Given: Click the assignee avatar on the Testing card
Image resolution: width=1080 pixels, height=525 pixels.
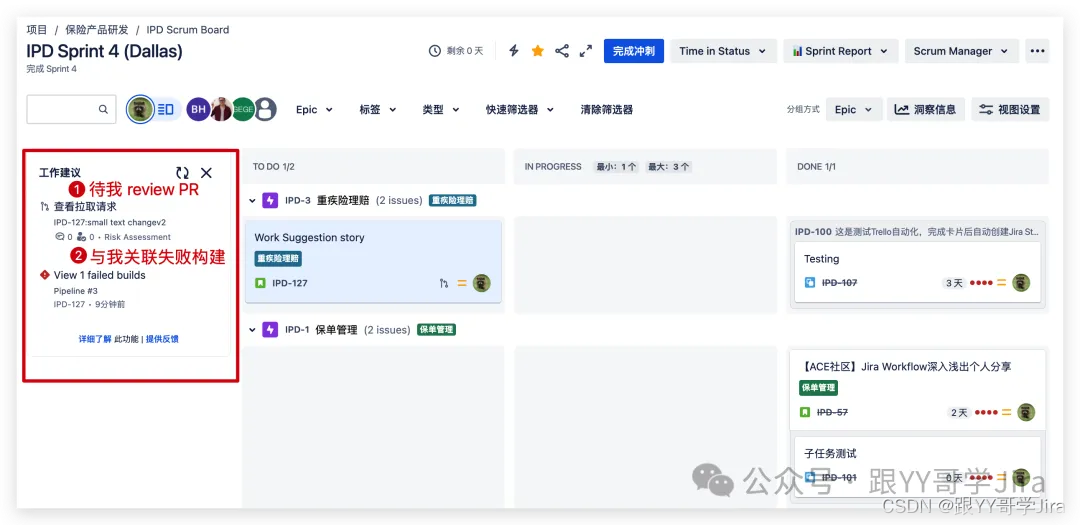Looking at the screenshot, I should [1021, 282].
